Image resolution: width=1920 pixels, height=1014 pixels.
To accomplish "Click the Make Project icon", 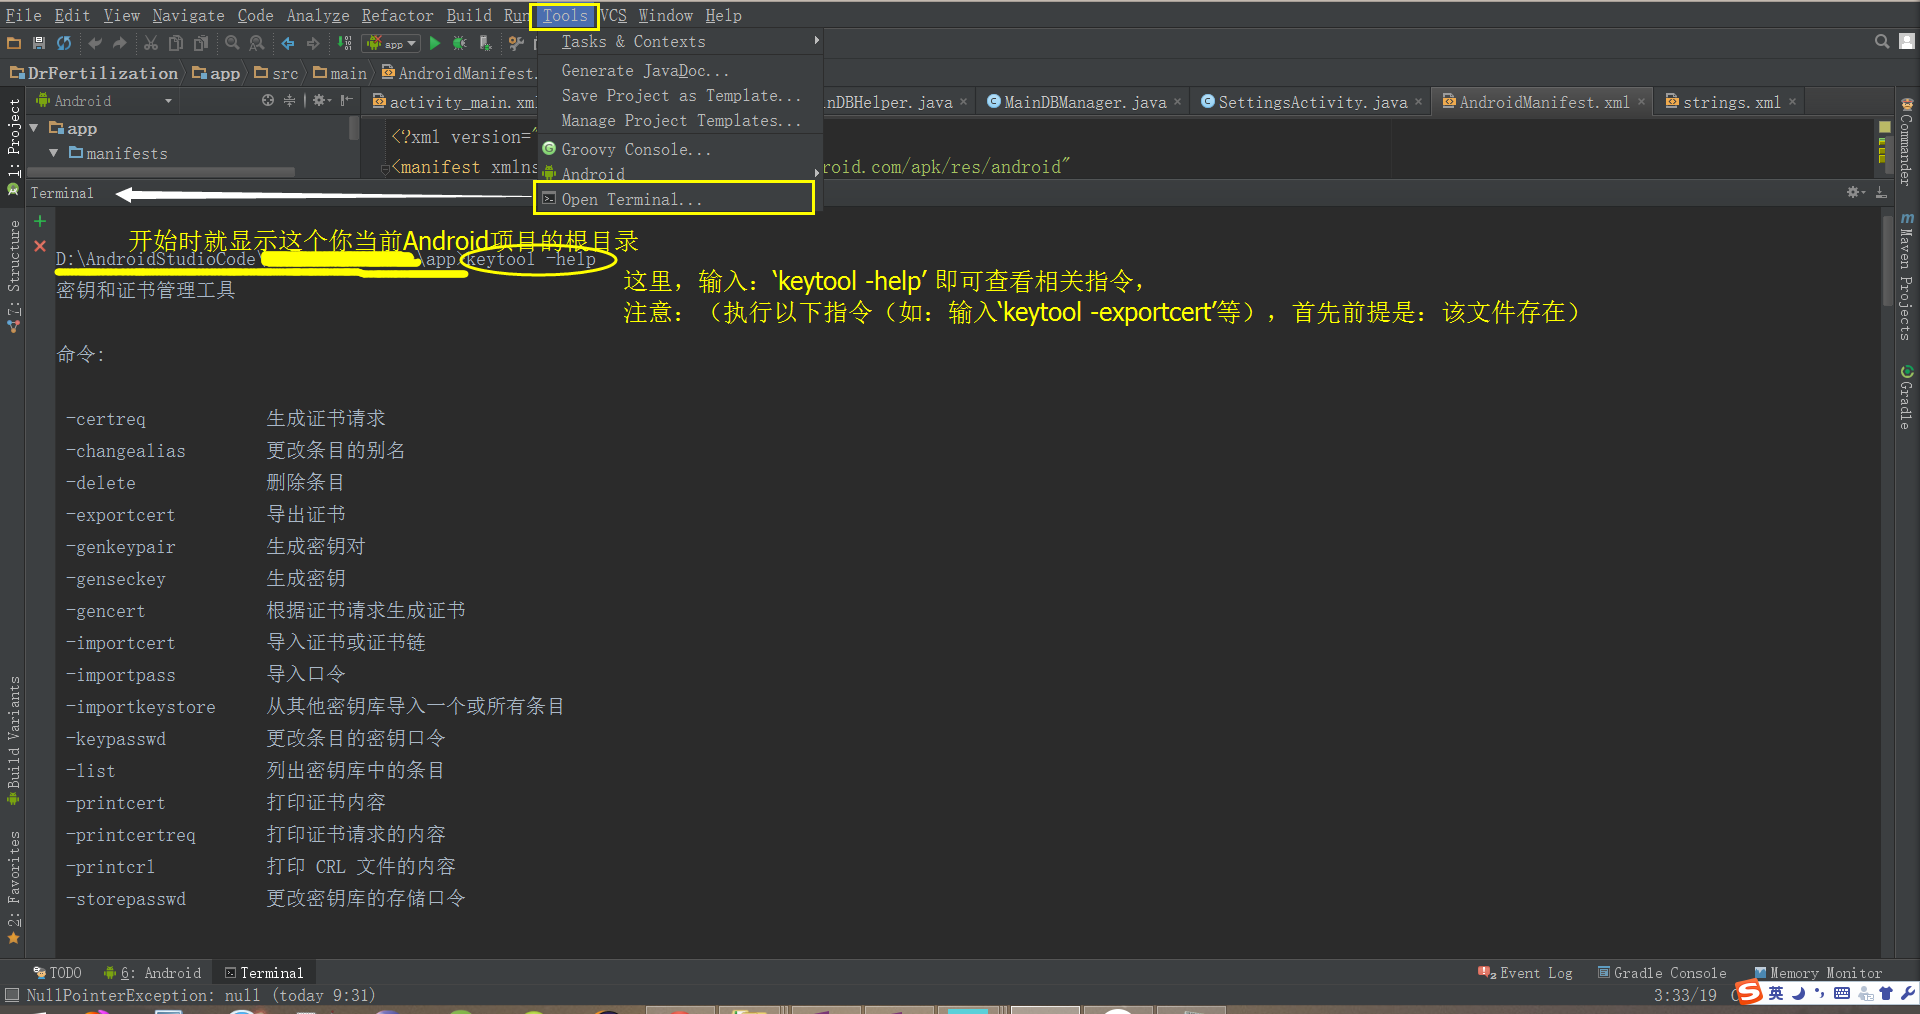I will [x=345, y=43].
